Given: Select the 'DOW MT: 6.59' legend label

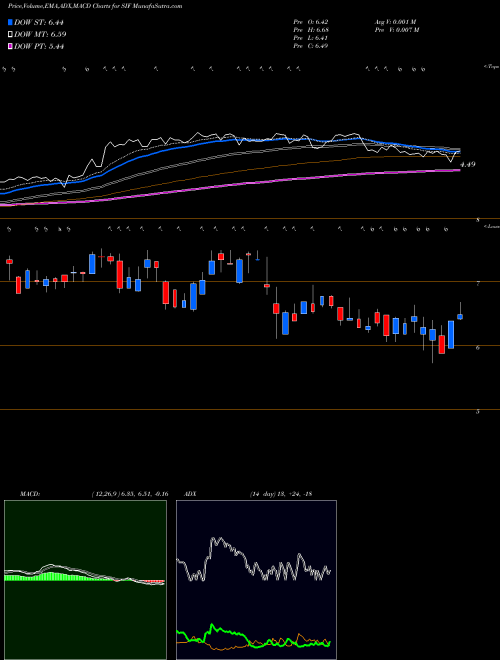Looking at the screenshot, I should pos(40,34).
